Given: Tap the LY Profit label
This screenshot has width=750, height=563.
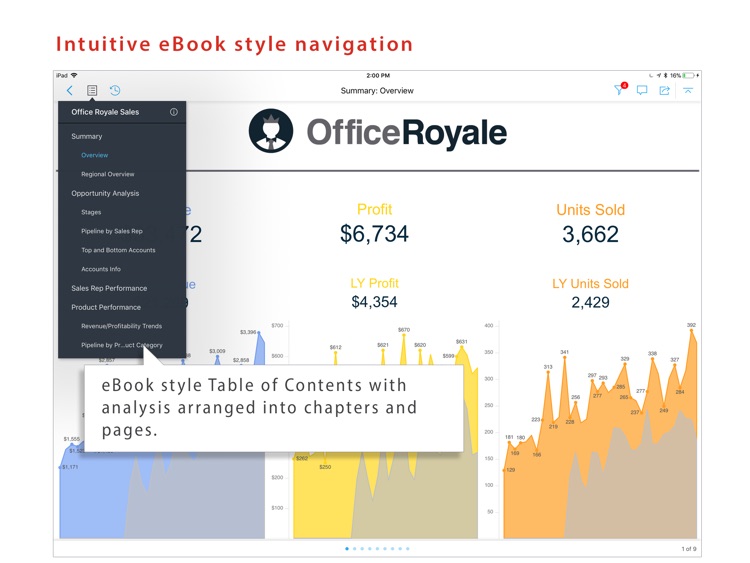Looking at the screenshot, I should pyautogui.click(x=375, y=283).
